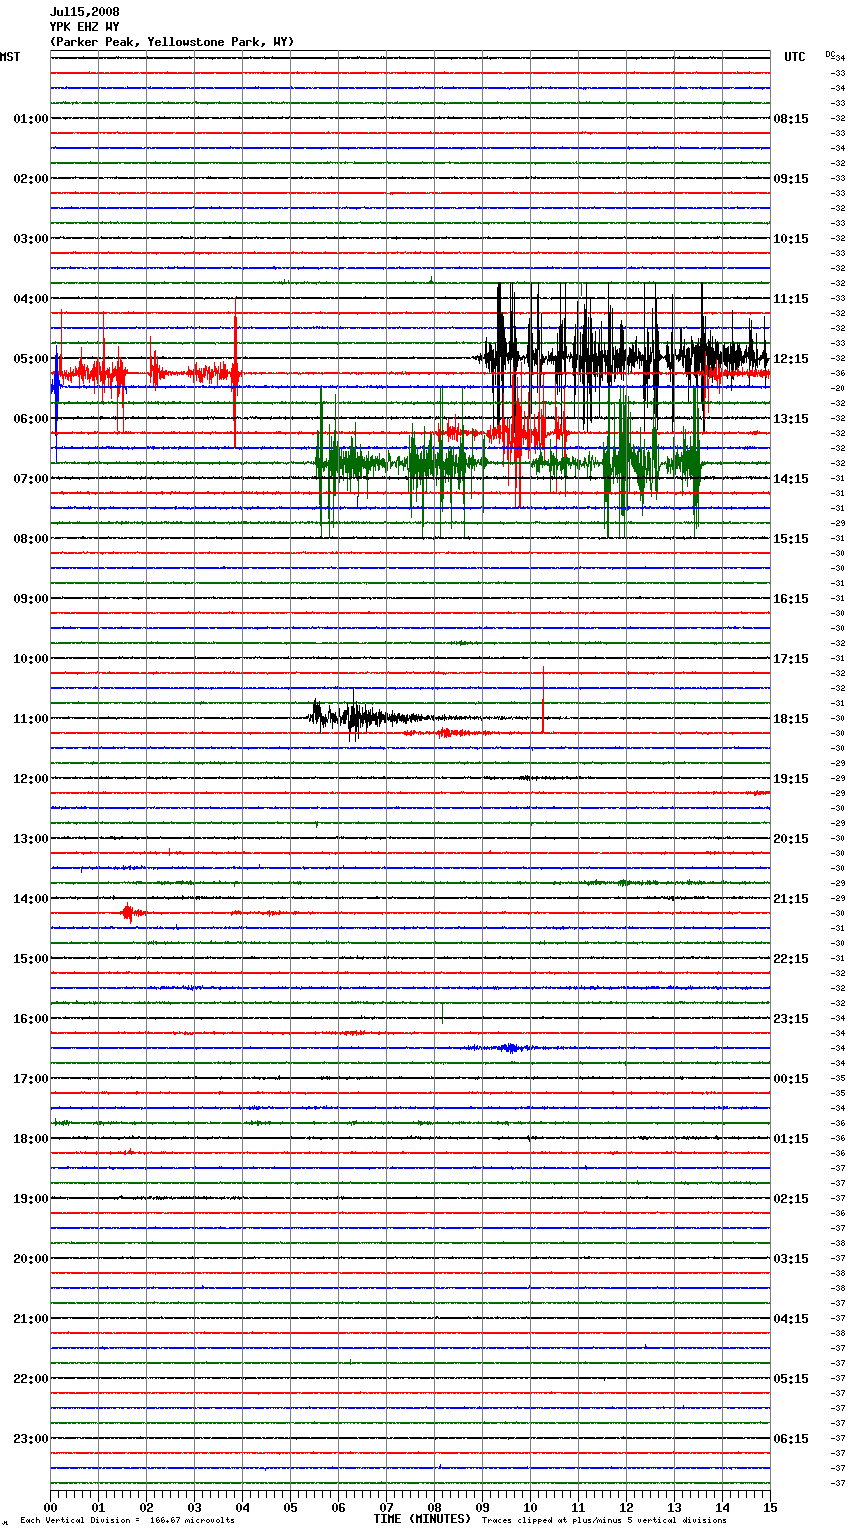Click the 12:15 UTC time label
The width and height of the screenshot is (850, 1534).
pos(791,359)
